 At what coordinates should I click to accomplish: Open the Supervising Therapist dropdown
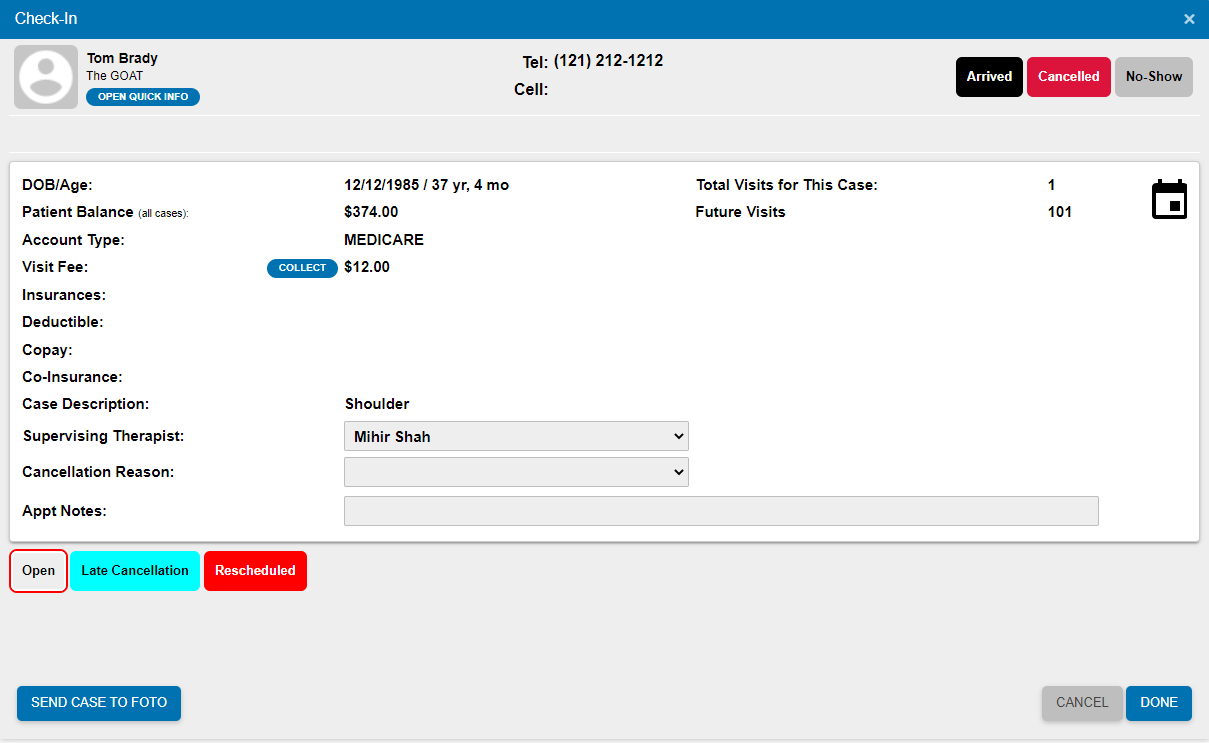pos(516,436)
